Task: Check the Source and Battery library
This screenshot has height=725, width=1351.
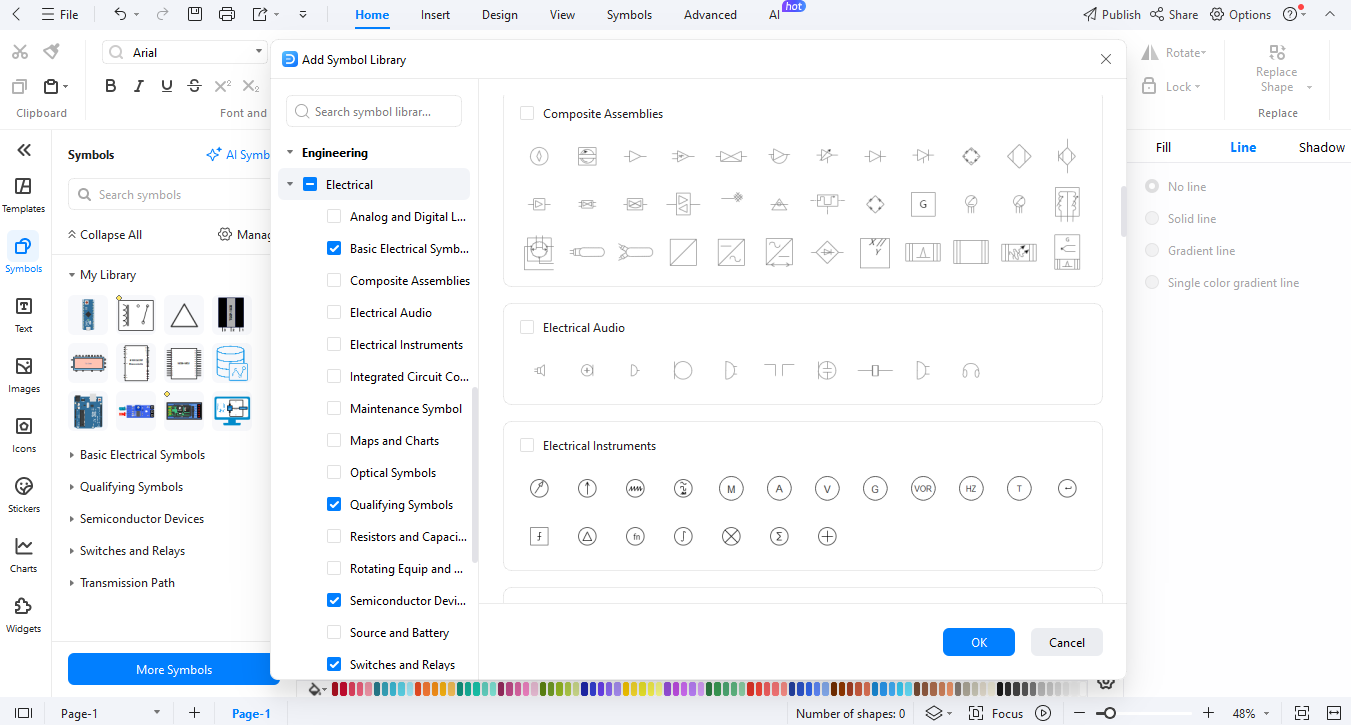Action: coord(335,633)
